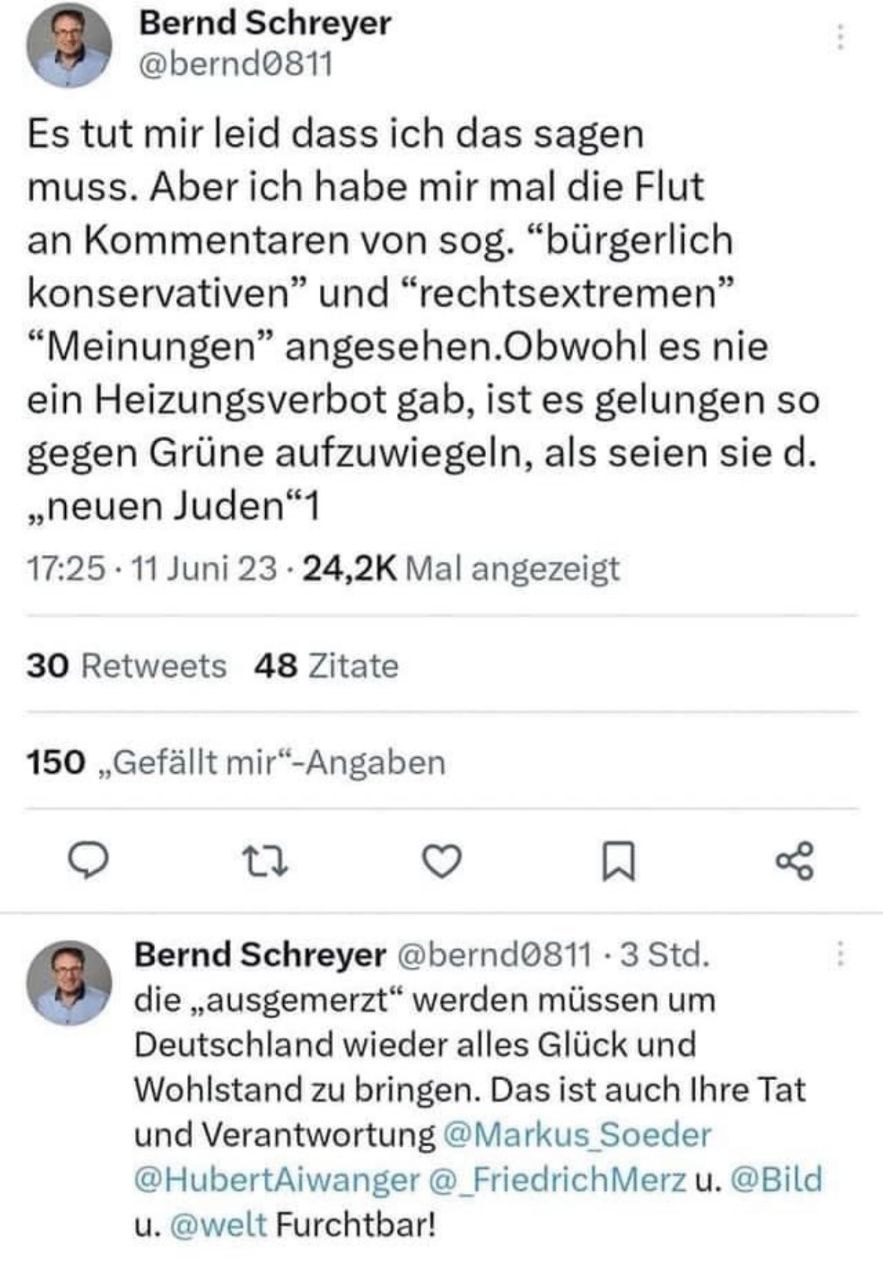Open reply tweet three-dot menu

[840, 955]
